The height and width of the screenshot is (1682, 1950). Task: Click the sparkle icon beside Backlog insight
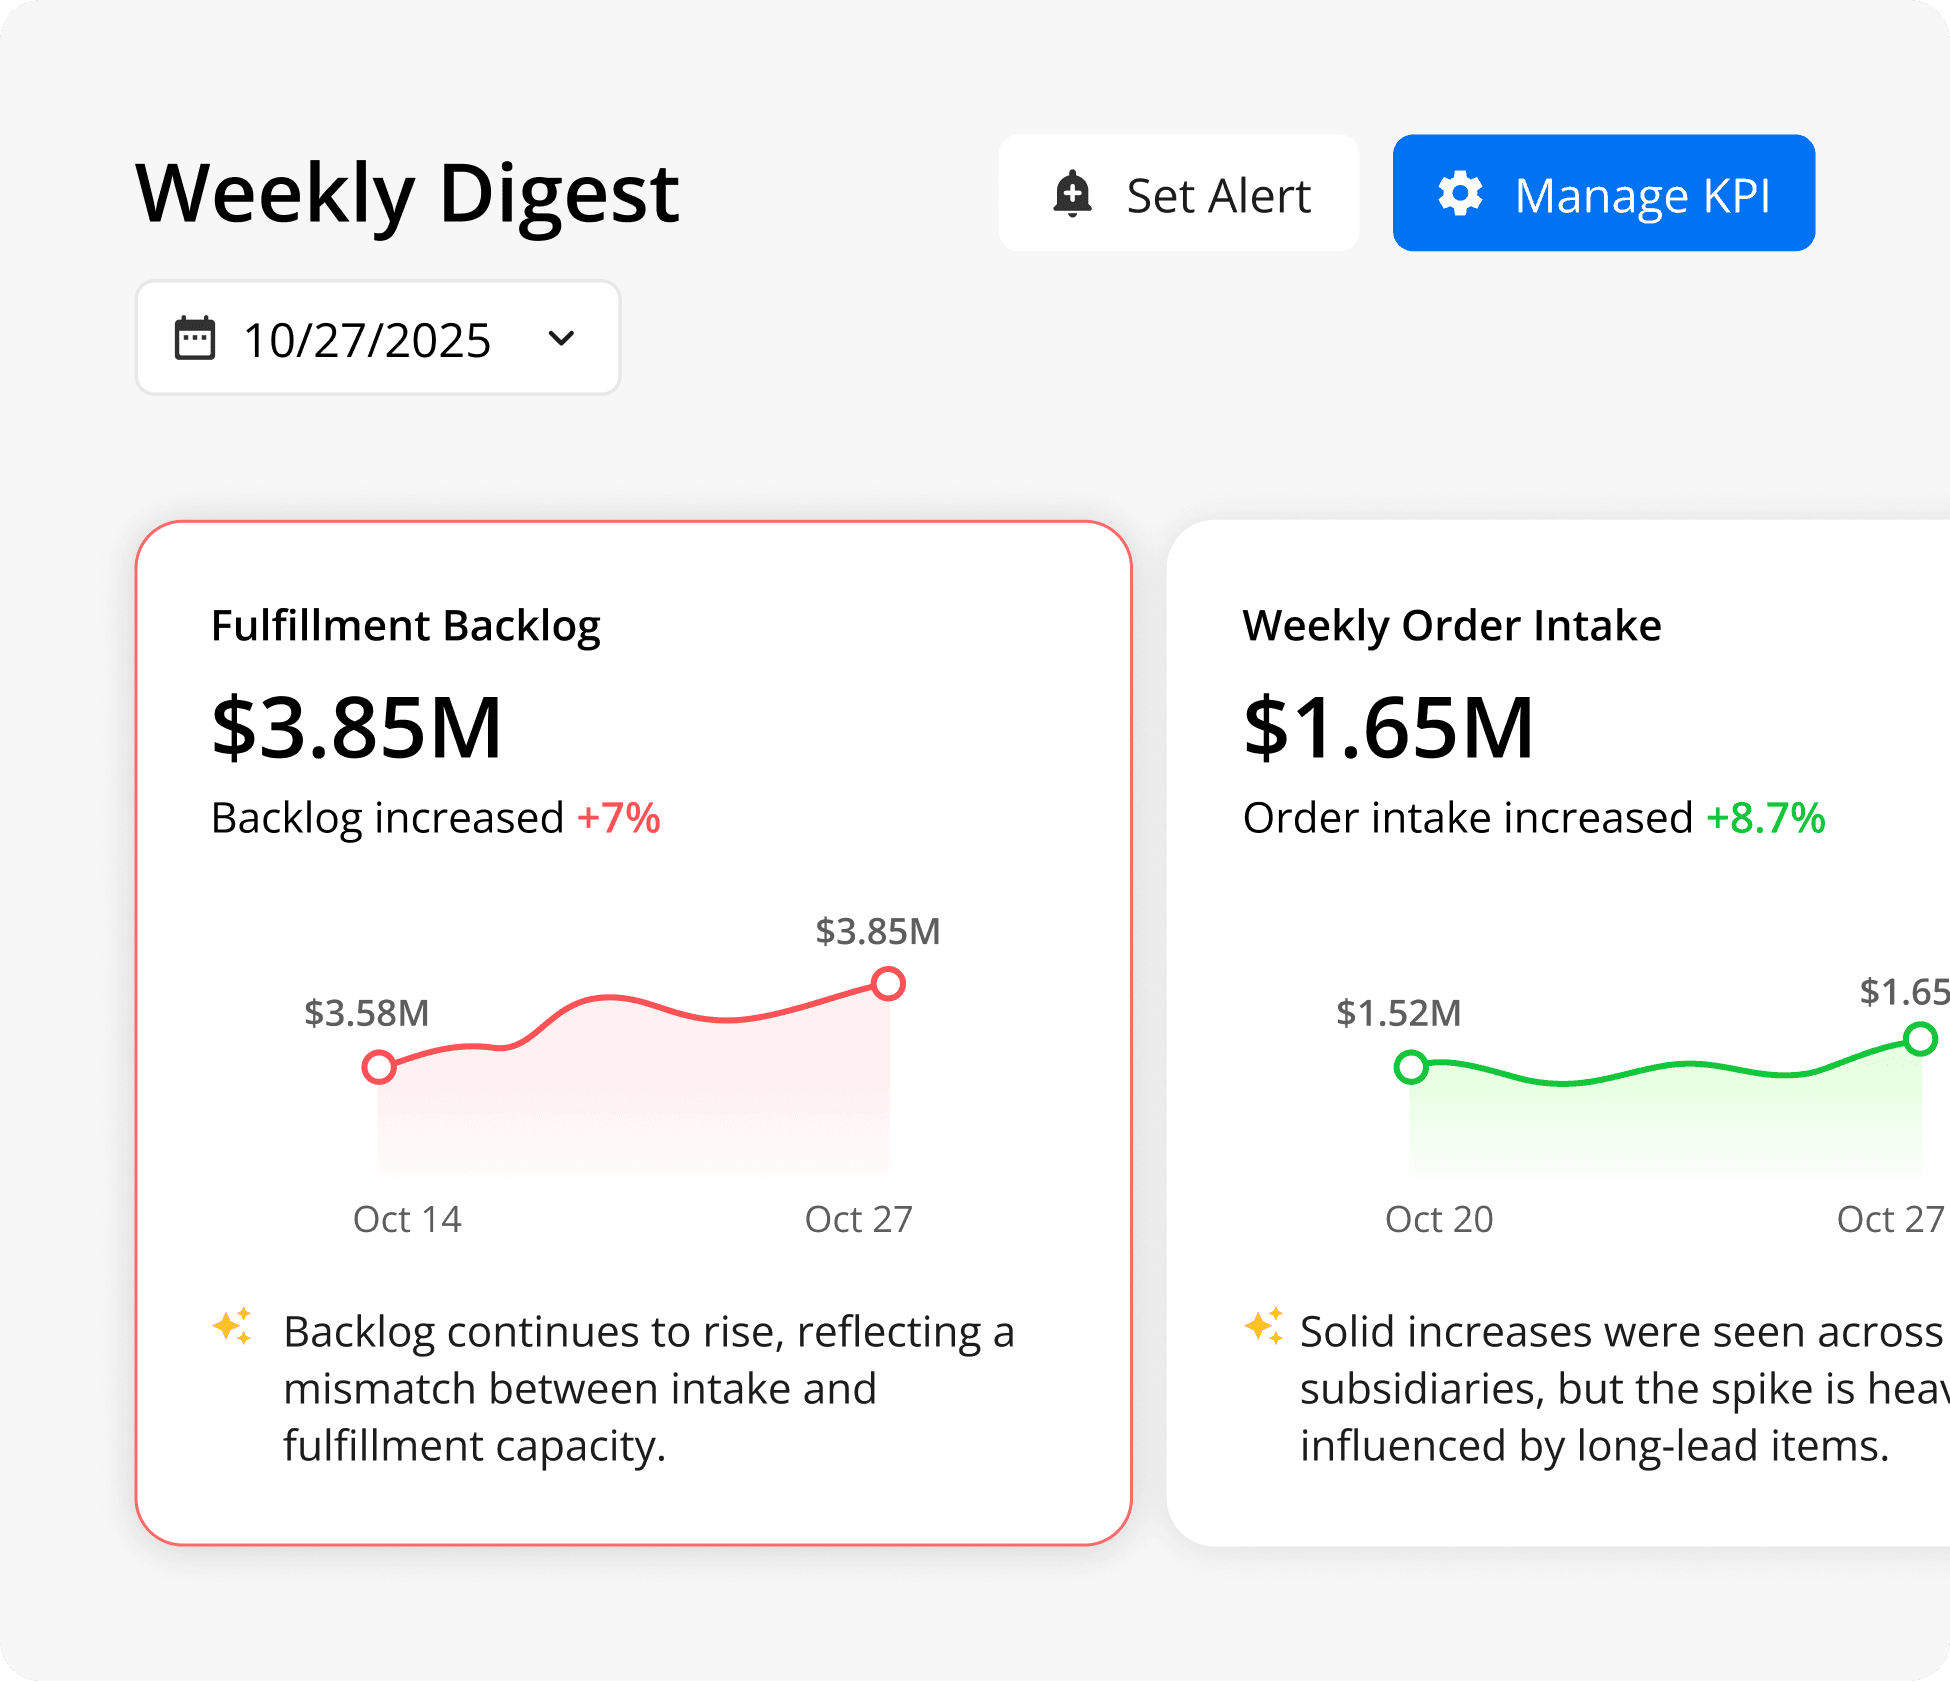click(x=233, y=1327)
